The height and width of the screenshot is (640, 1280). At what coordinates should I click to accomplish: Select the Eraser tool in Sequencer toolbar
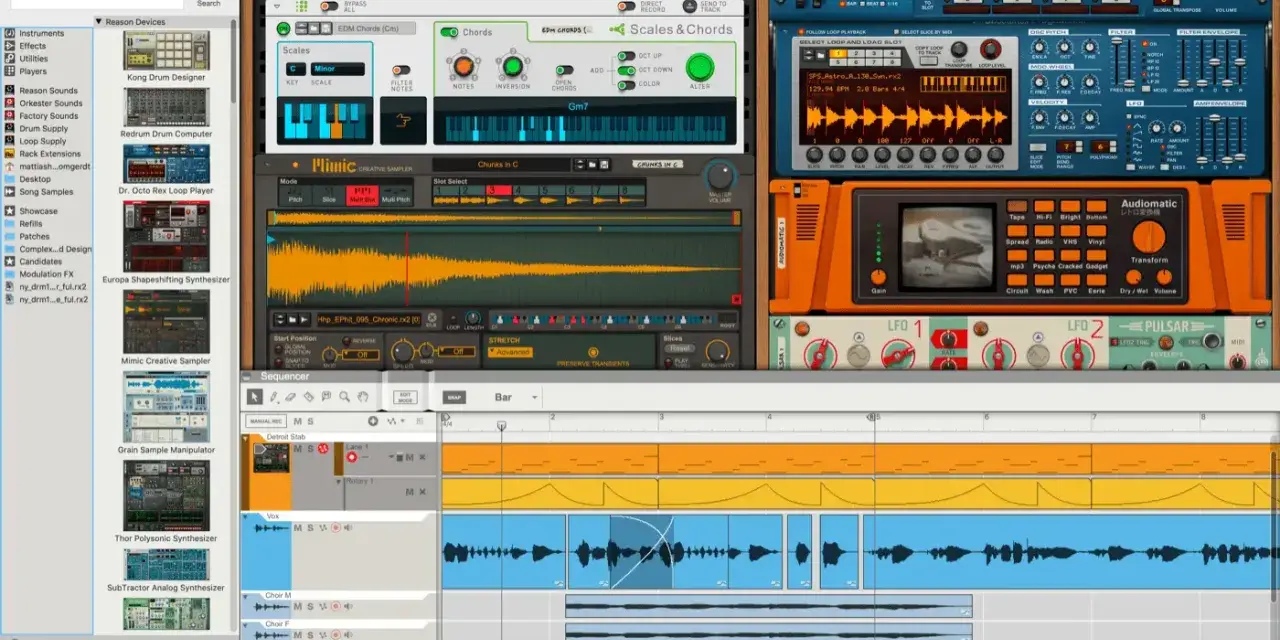291,397
